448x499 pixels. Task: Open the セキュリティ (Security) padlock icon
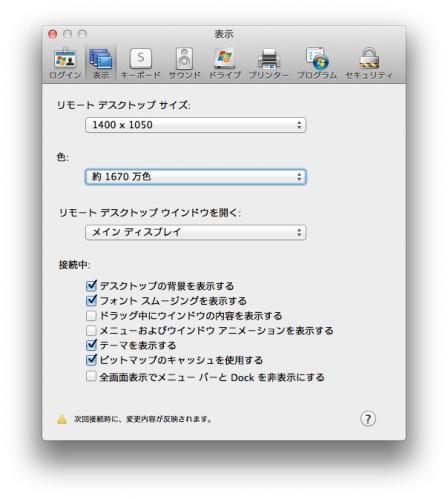pos(369,63)
